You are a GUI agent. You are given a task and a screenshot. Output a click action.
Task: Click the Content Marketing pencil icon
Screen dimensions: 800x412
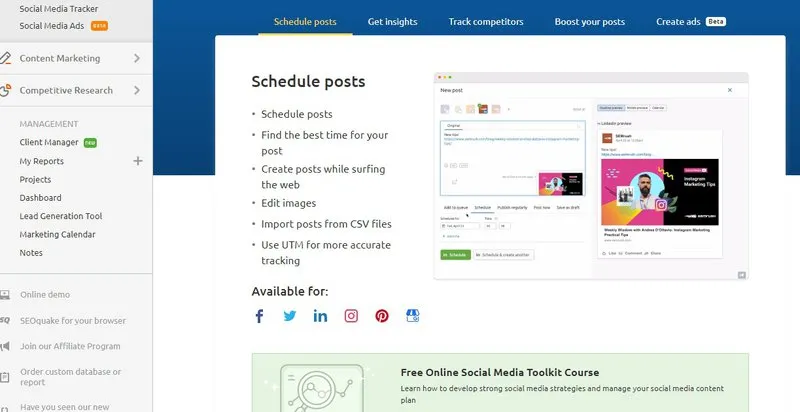(5, 58)
